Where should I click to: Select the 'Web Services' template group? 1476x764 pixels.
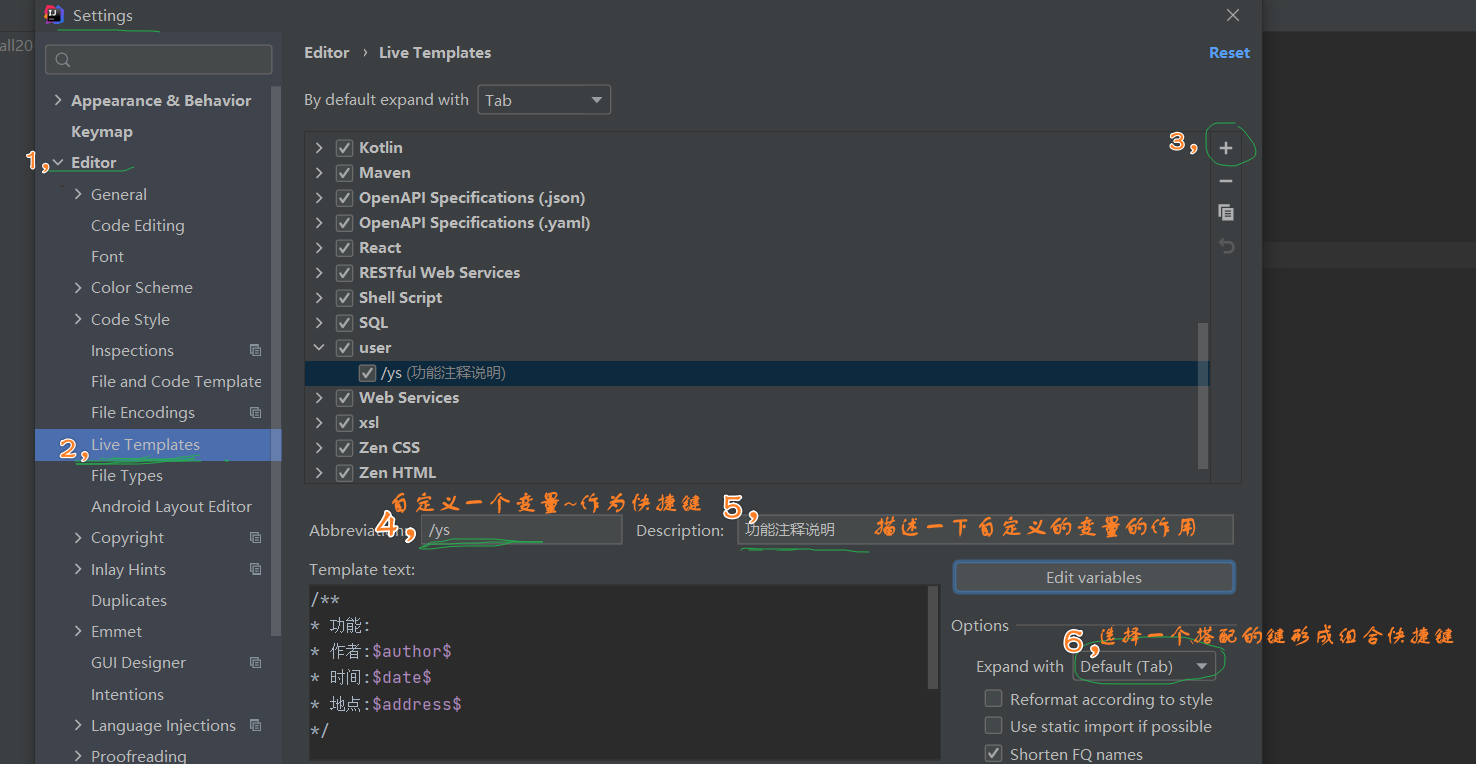pyautogui.click(x=757, y=397)
